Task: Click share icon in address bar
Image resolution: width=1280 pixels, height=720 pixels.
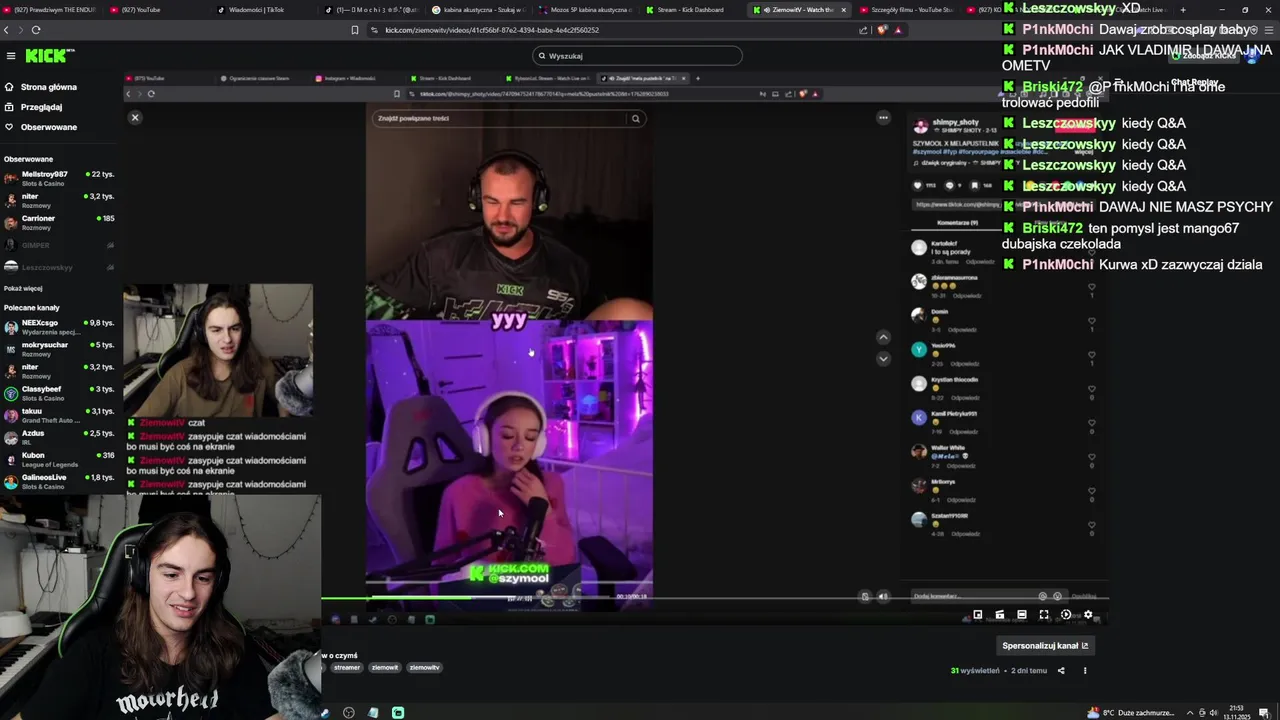Action: 863,30
